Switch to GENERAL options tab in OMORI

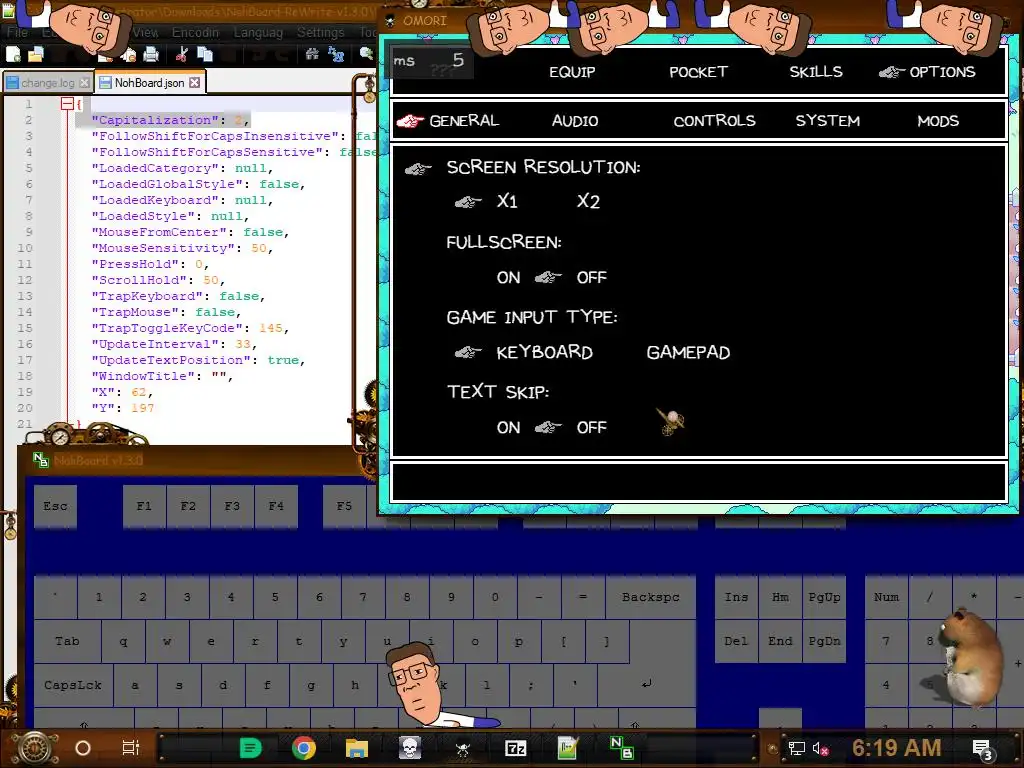coord(464,121)
